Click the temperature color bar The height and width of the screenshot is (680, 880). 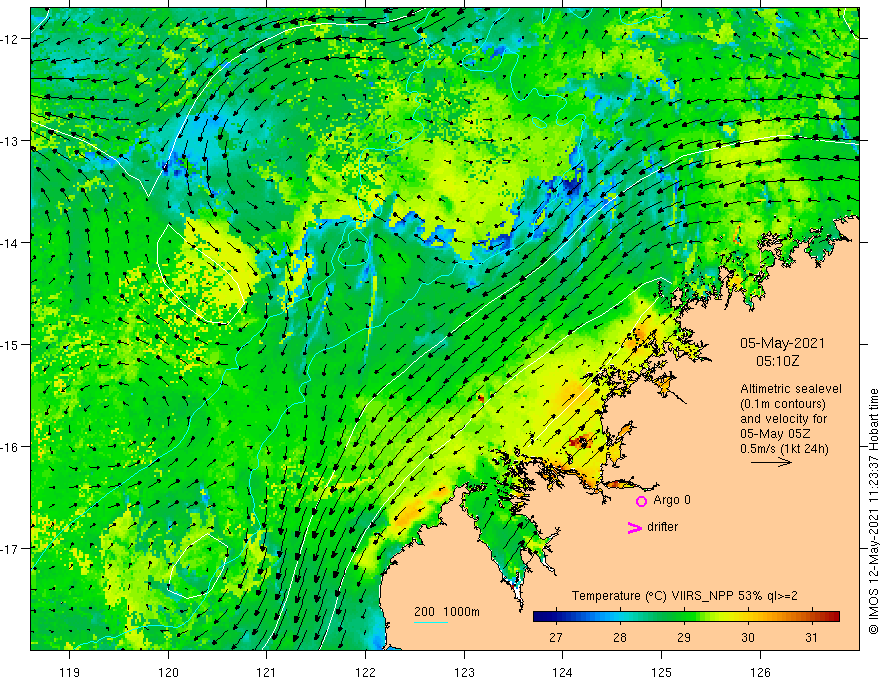click(686, 617)
